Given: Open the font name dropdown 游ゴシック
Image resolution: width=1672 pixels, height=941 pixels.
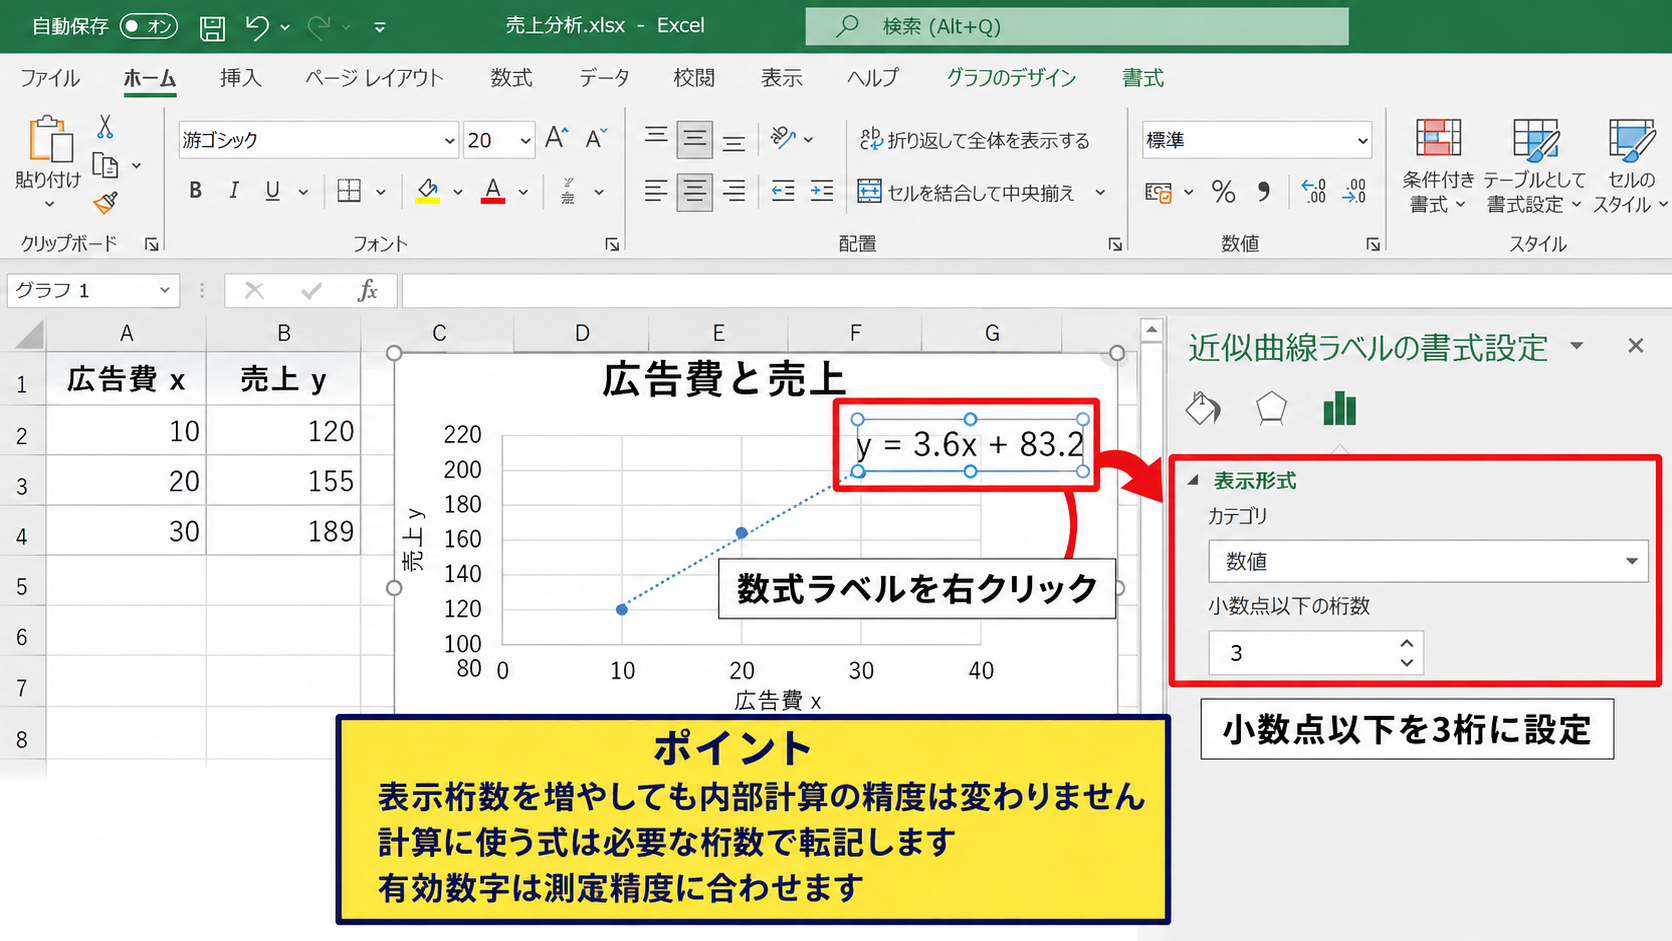Looking at the screenshot, I should [449, 141].
